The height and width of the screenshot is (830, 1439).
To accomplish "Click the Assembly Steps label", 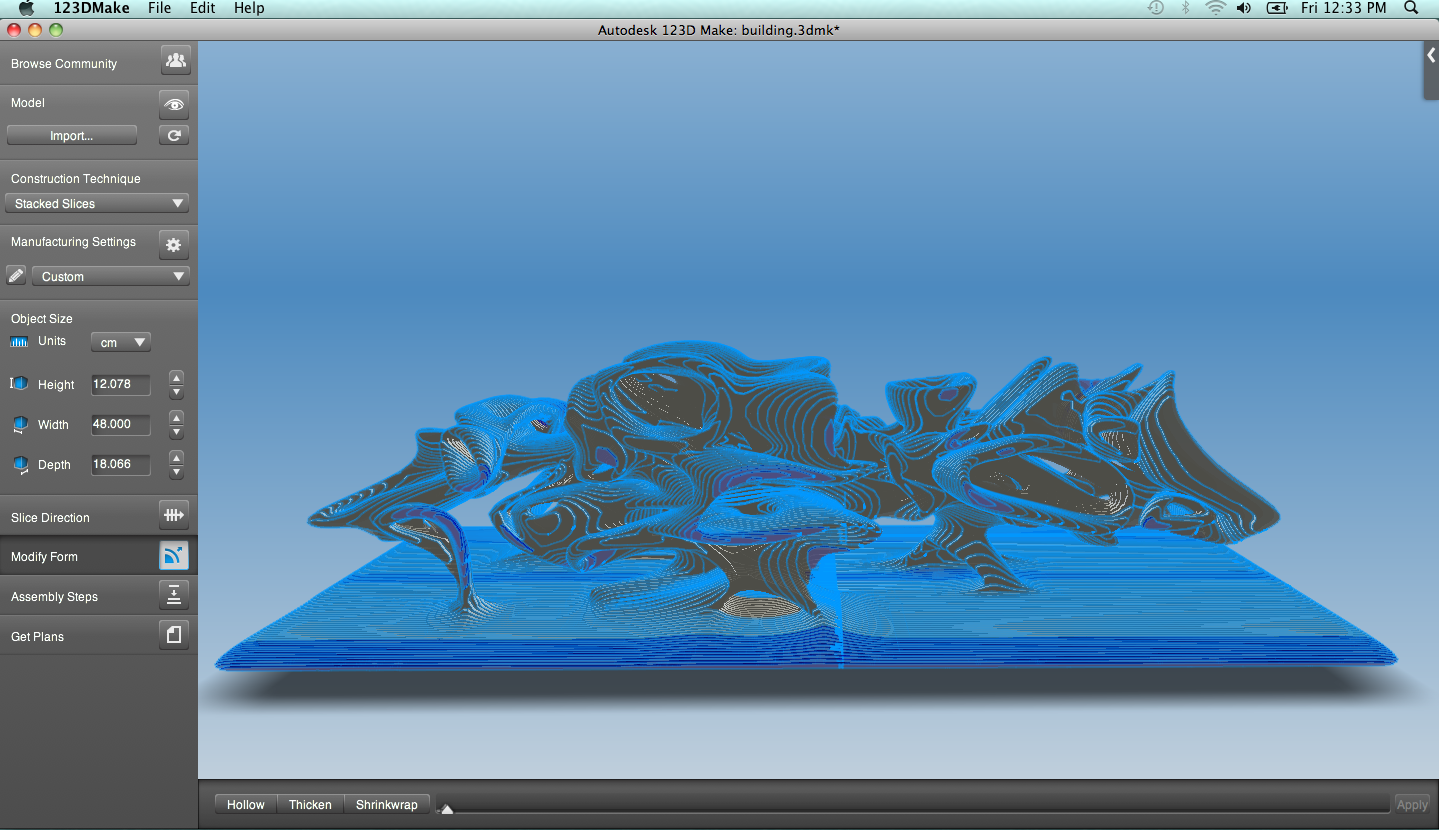I will pos(54,596).
